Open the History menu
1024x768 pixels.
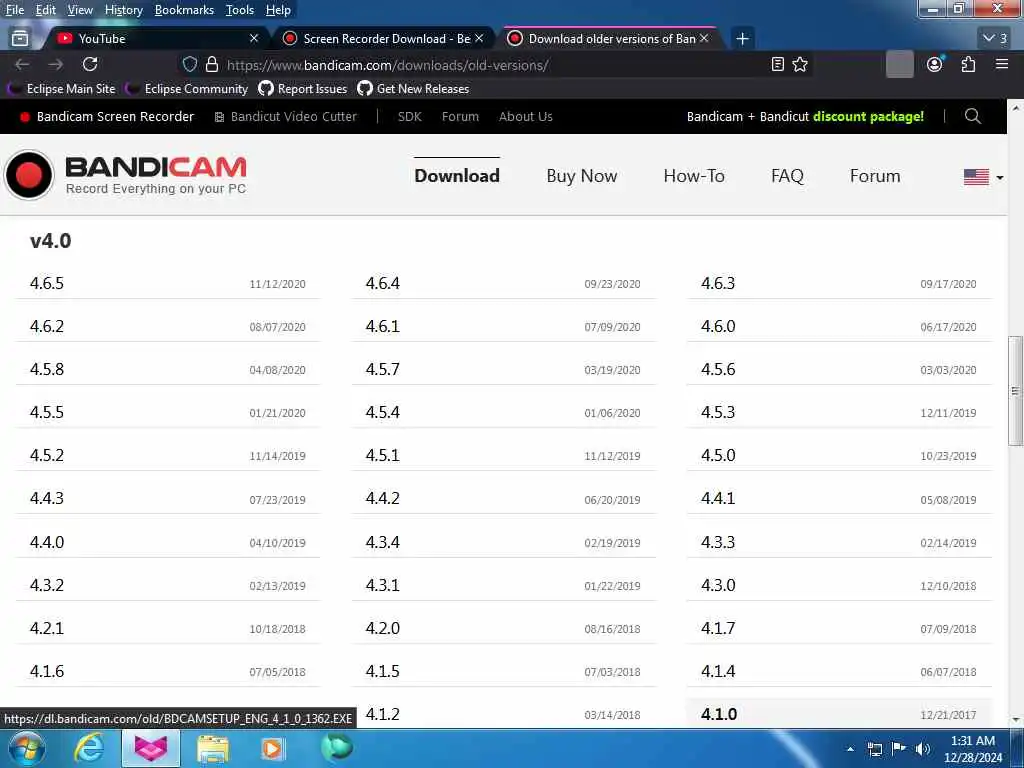(x=123, y=10)
